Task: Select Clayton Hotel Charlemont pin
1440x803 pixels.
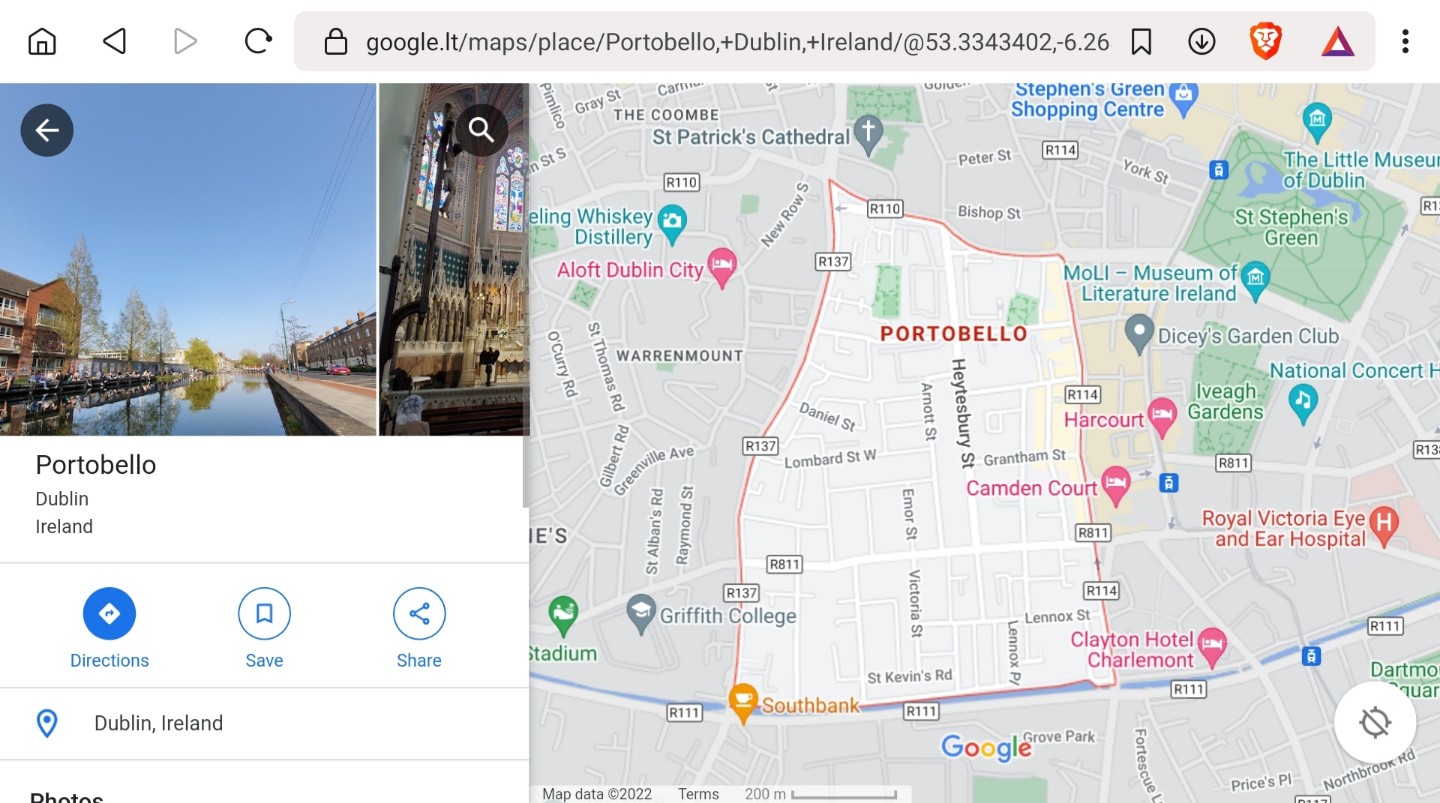Action: click(1212, 647)
